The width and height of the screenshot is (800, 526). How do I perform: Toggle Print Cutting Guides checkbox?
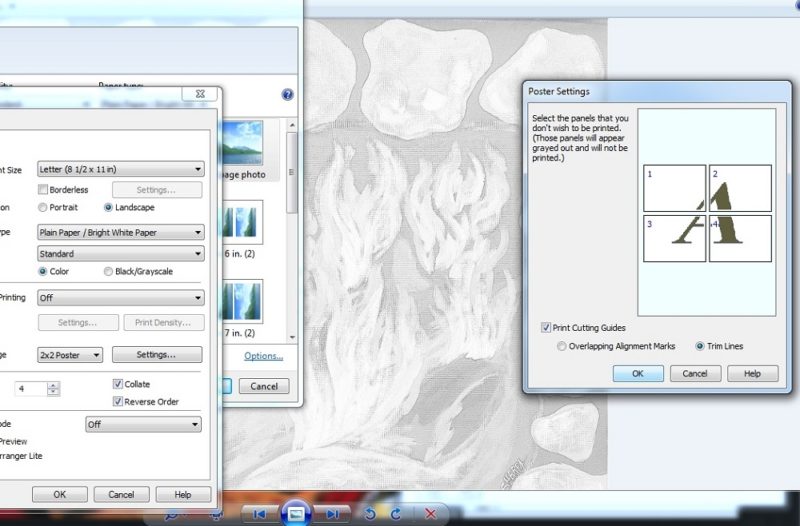[546, 328]
